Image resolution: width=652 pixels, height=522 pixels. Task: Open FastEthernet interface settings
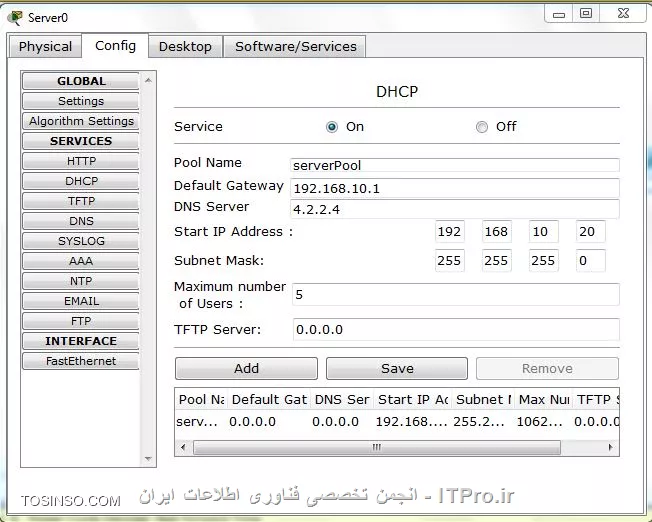[x=81, y=361]
